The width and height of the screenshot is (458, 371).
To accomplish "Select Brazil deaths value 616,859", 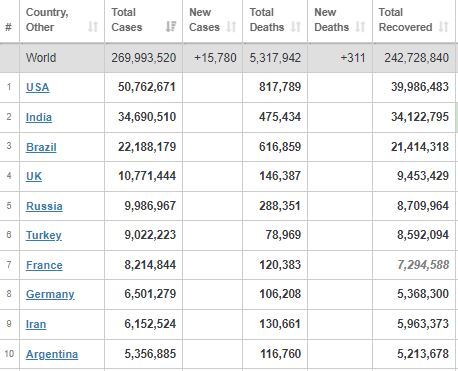I will [280, 147].
